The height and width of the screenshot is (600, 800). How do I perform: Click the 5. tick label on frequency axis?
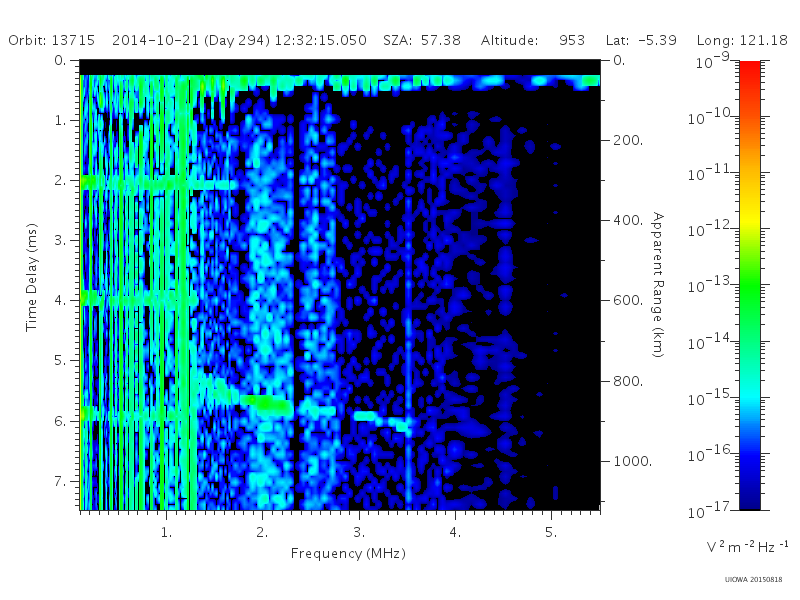click(x=551, y=533)
